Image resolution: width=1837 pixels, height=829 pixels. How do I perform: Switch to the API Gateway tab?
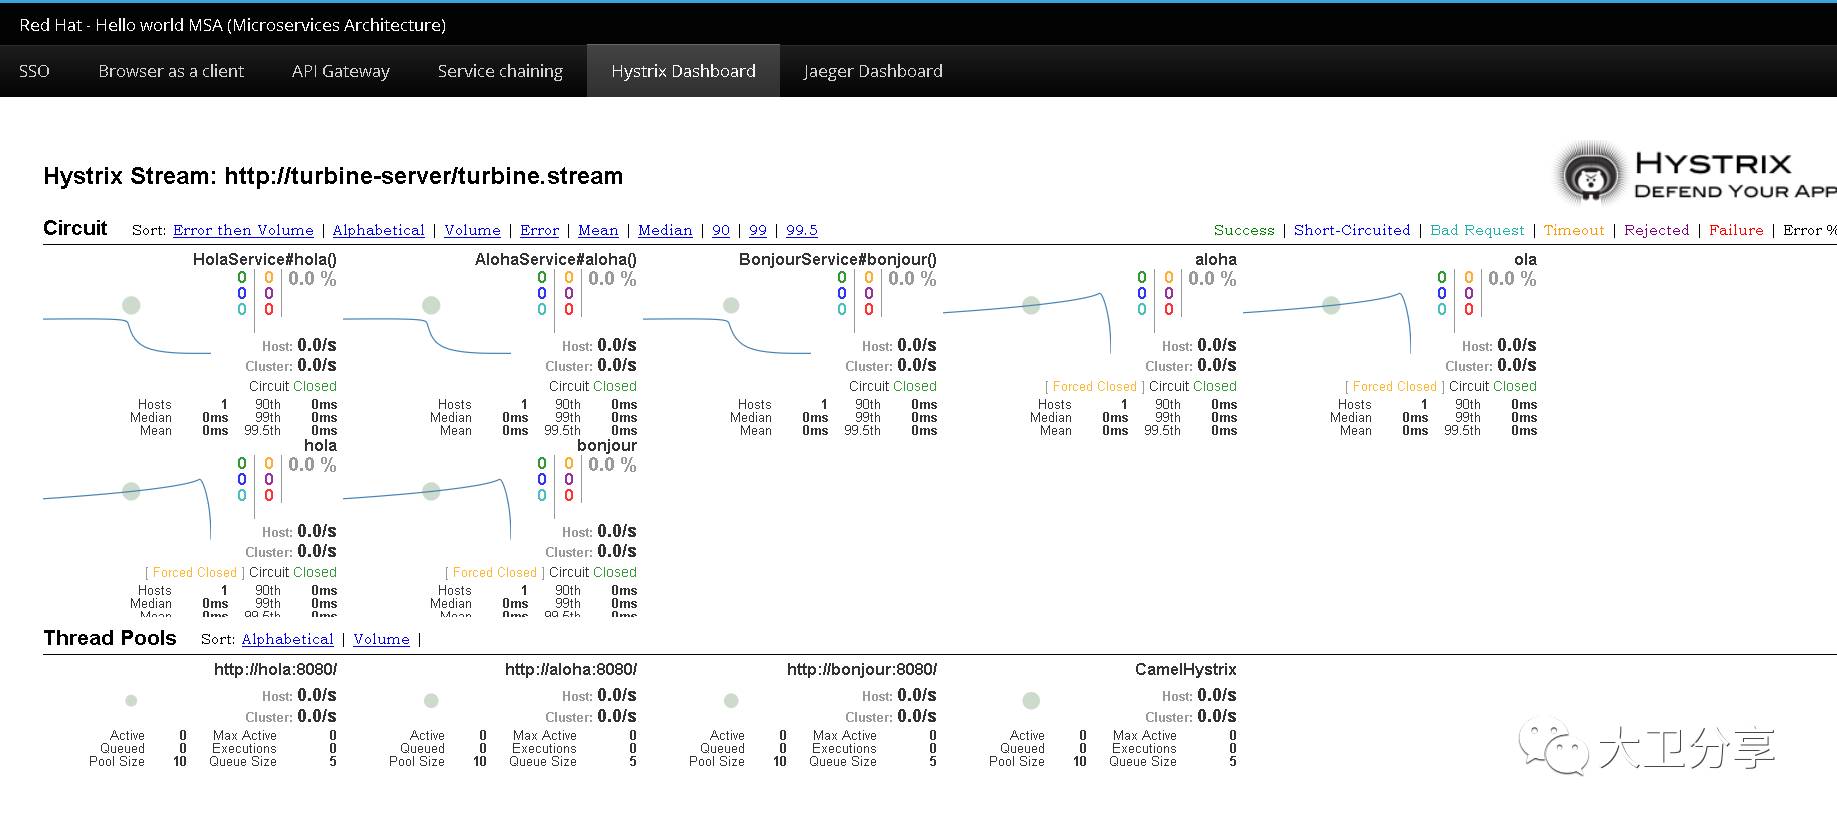pyautogui.click(x=341, y=71)
